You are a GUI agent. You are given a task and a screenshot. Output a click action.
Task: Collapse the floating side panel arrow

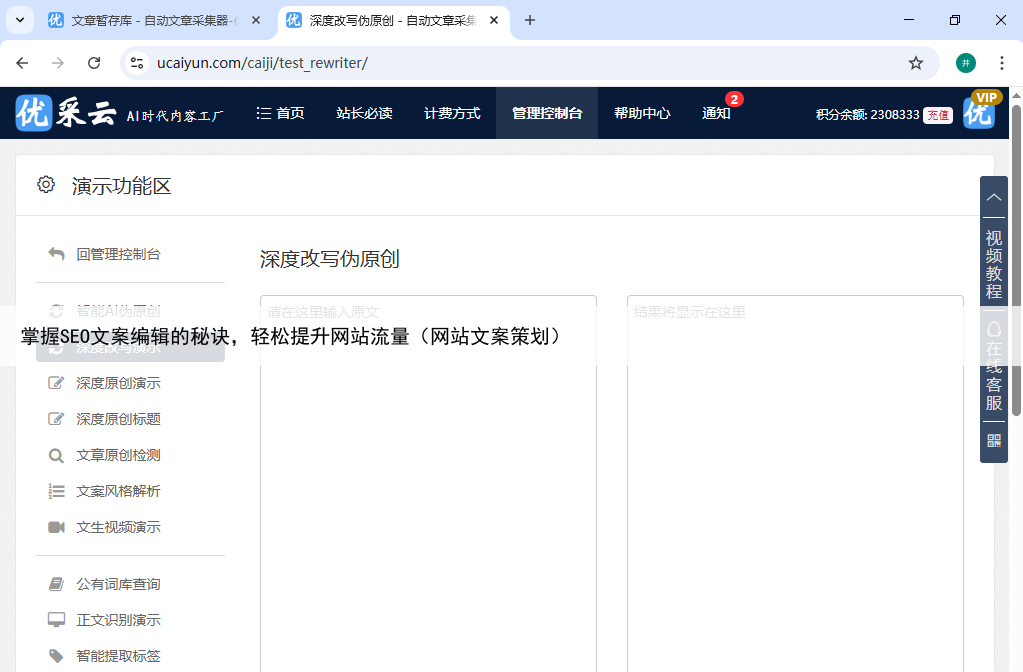click(x=993, y=197)
